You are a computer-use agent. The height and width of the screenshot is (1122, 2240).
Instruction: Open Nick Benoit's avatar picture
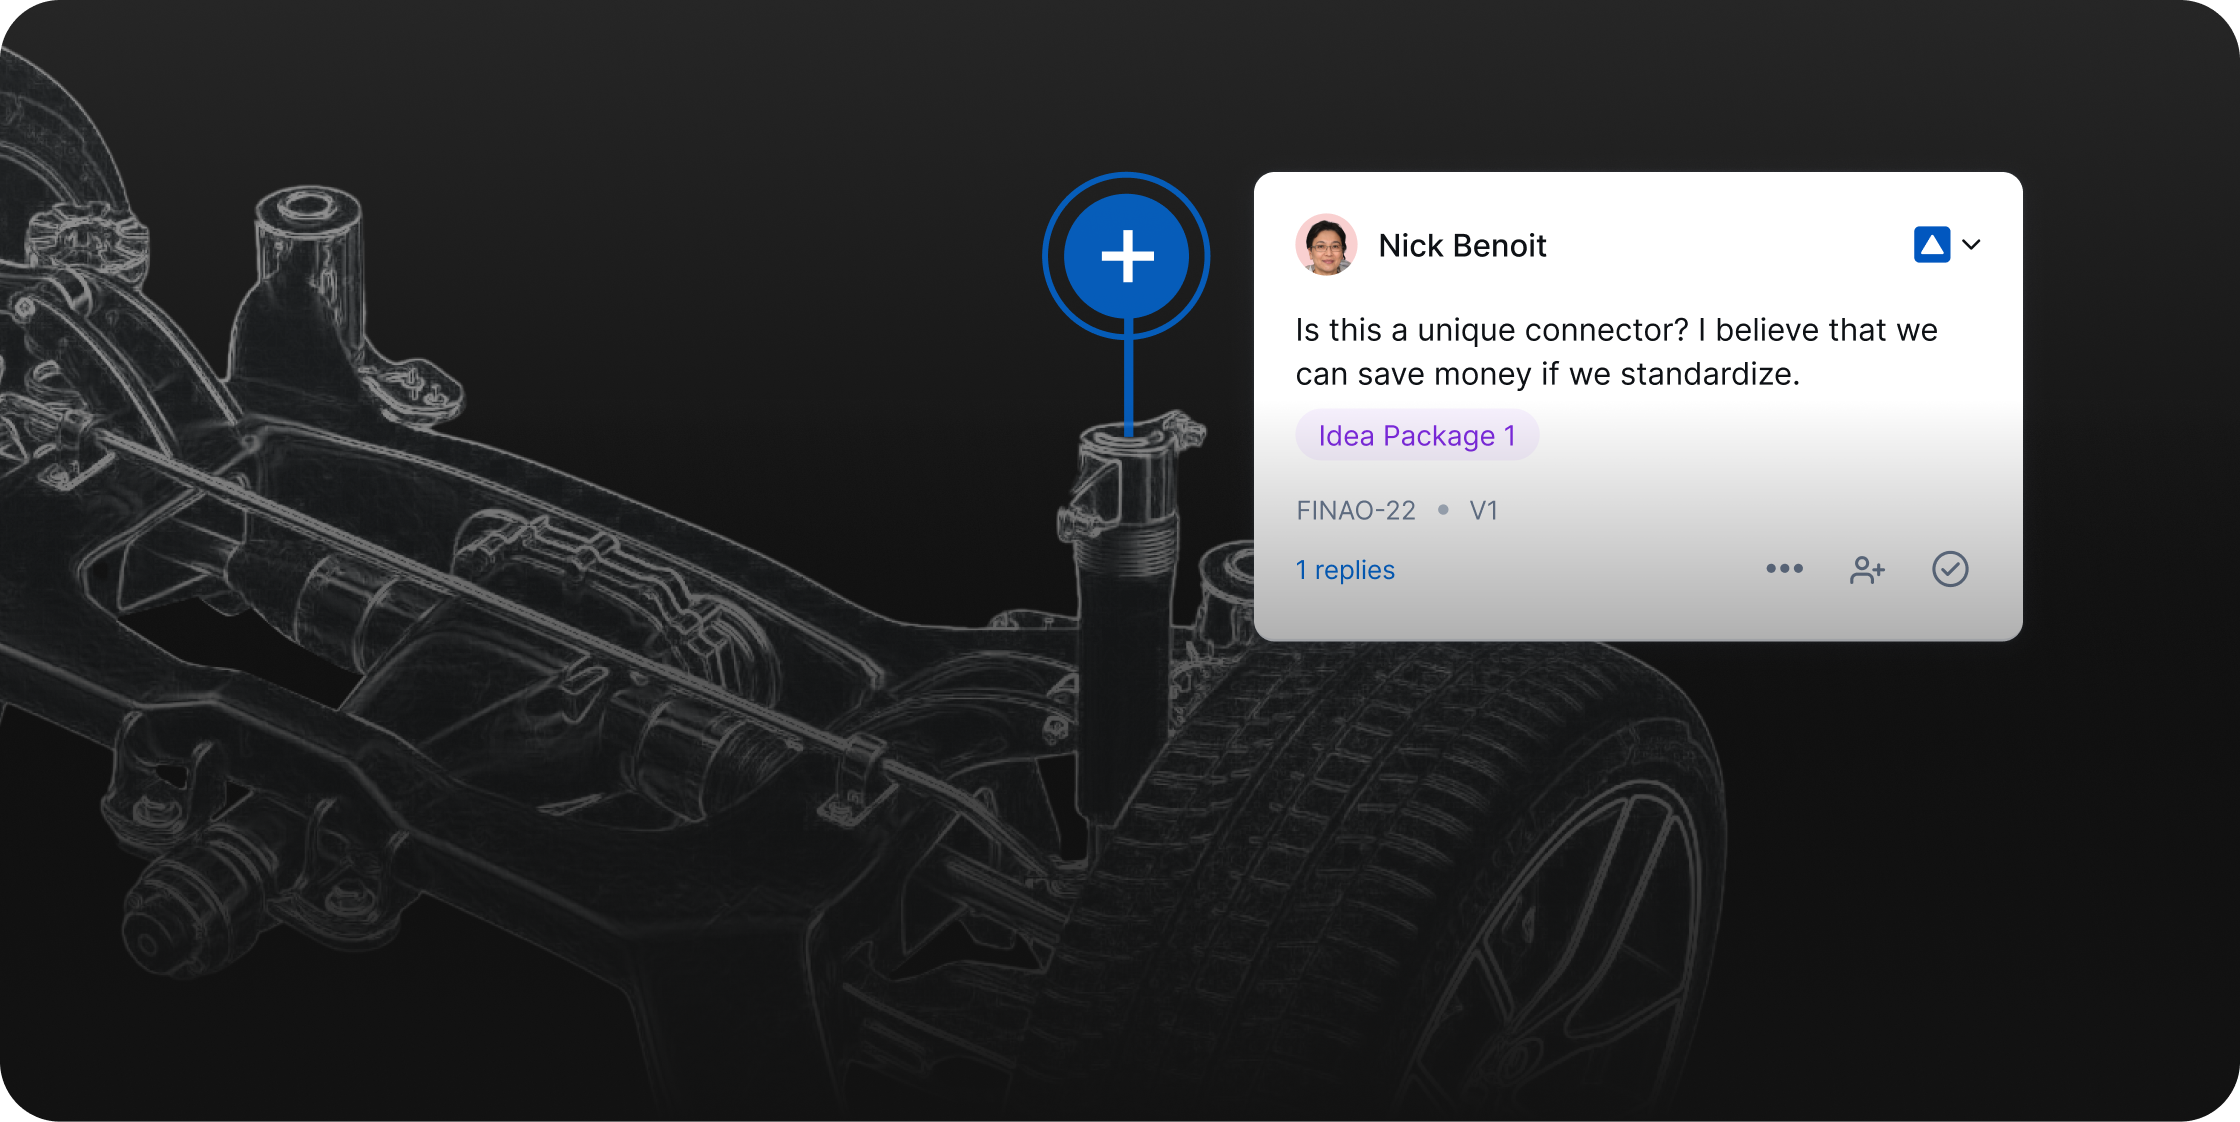1326,245
